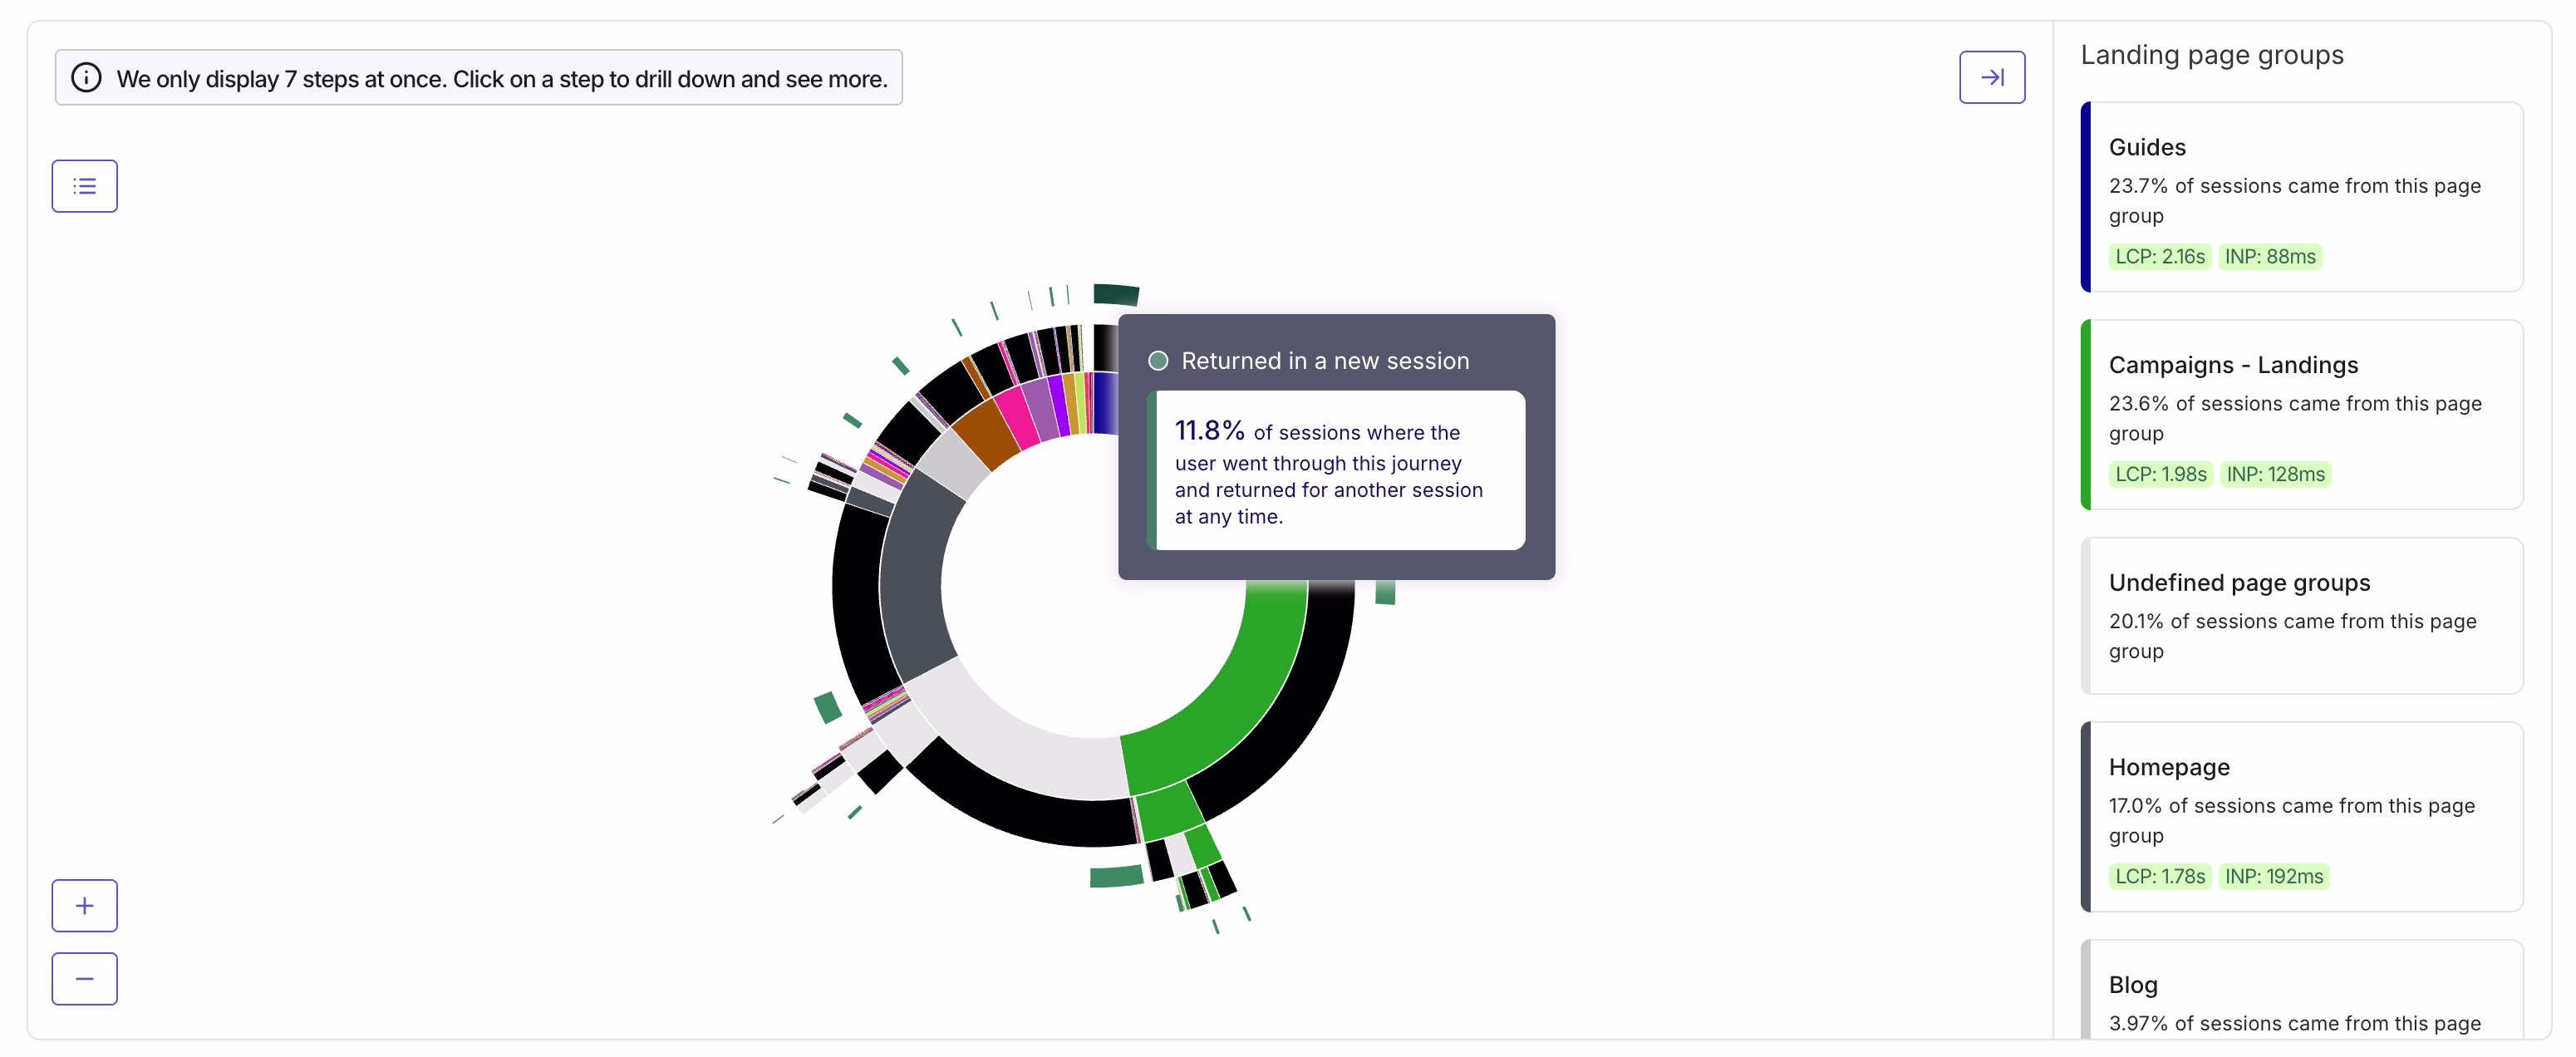The height and width of the screenshot is (1057, 2576).
Task: Open the Homepage landing page group
Action: [x=2301, y=816]
